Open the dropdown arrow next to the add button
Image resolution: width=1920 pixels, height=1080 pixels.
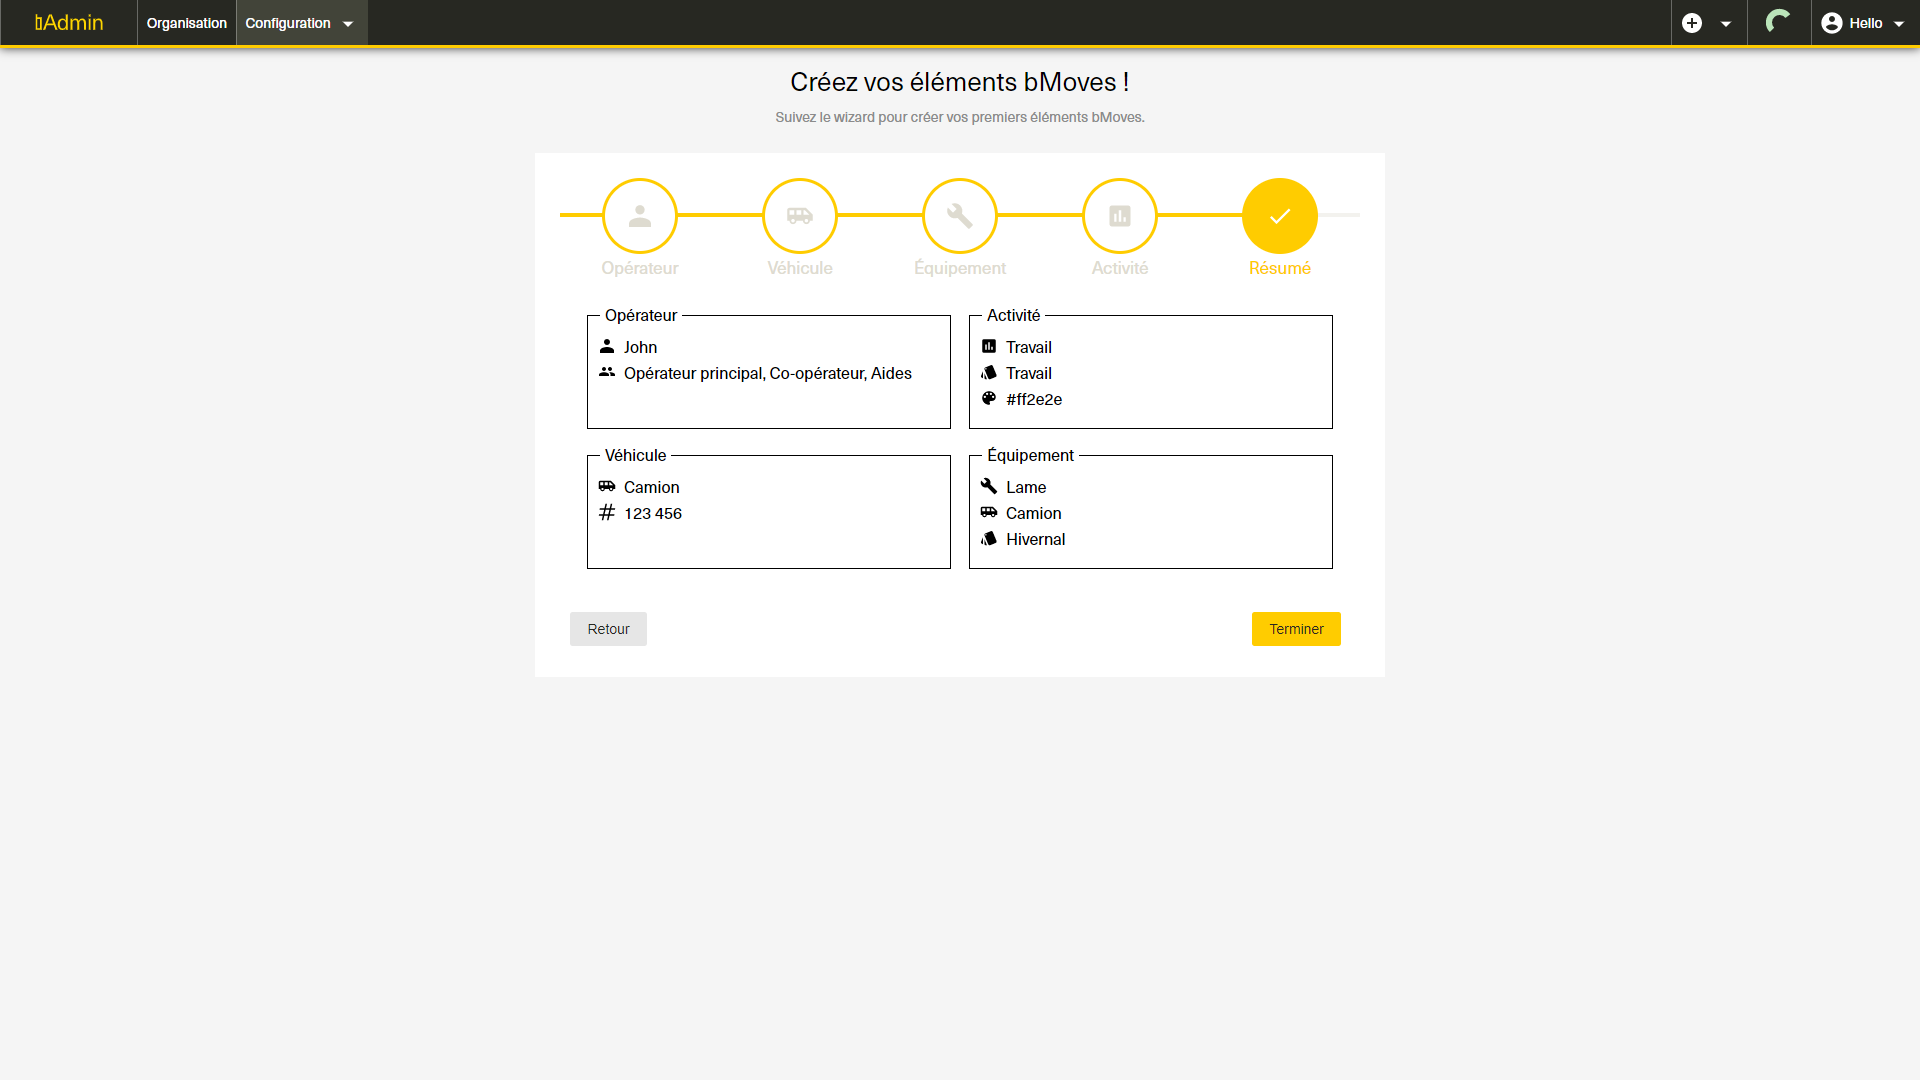[x=1725, y=22]
